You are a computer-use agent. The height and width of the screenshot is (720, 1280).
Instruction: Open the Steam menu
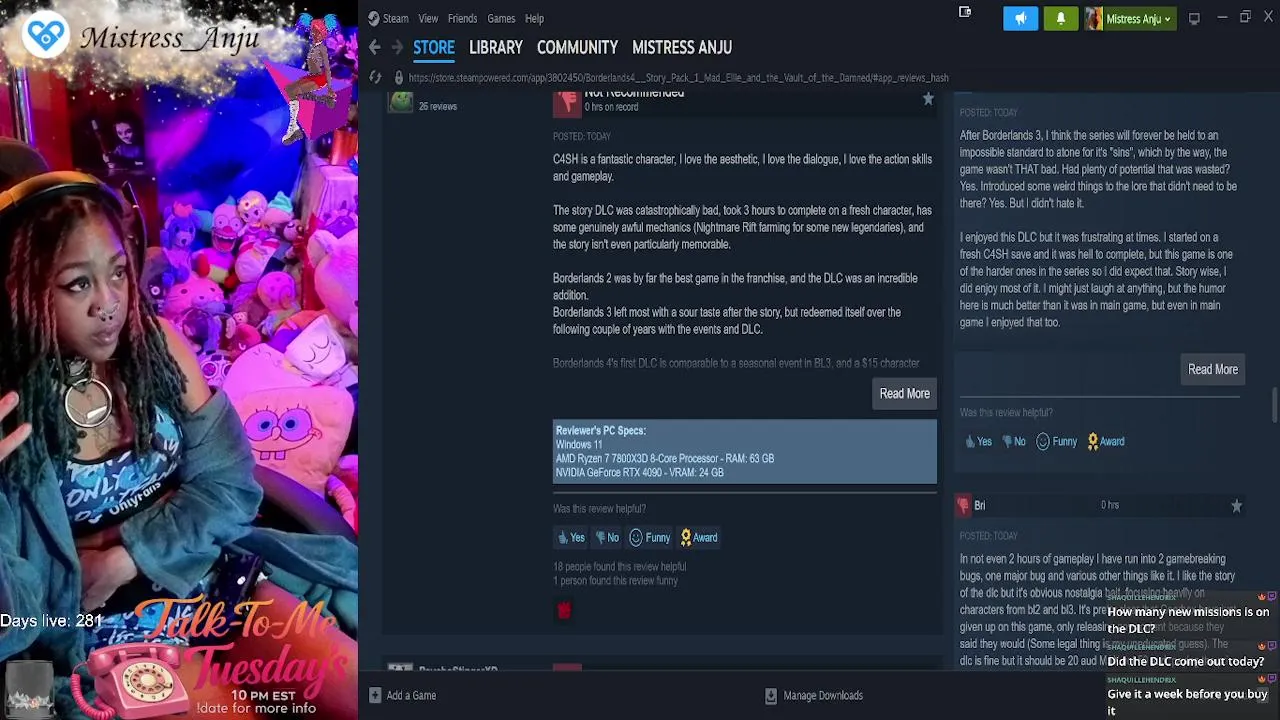395,18
